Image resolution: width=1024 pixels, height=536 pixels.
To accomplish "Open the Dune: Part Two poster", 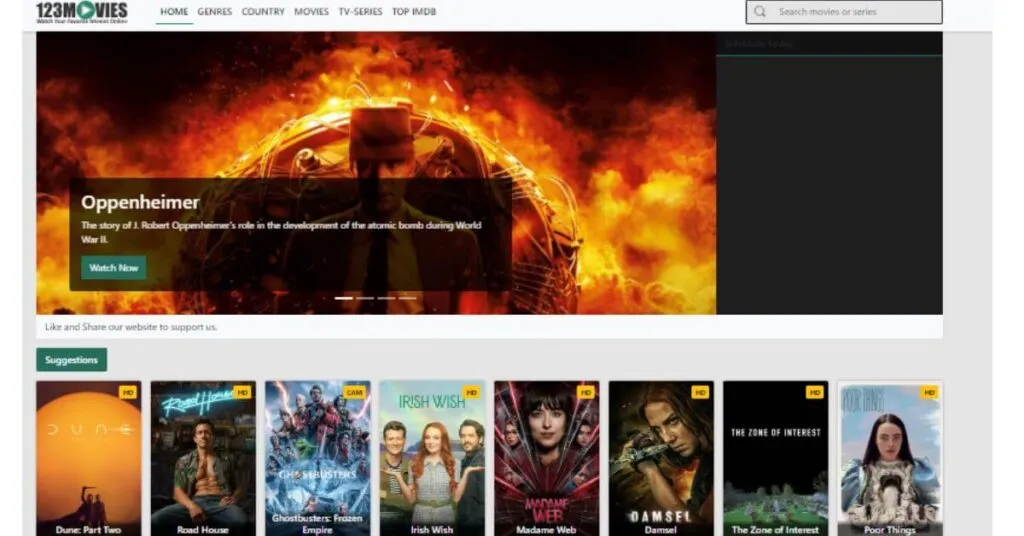I will [x=88, y=459].
